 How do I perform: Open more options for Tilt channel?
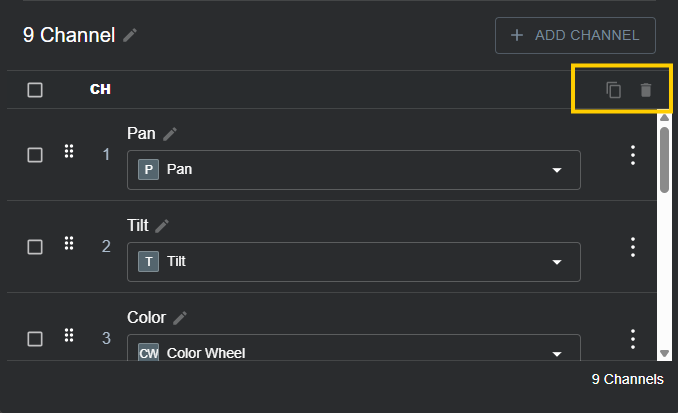pos(632,247)
